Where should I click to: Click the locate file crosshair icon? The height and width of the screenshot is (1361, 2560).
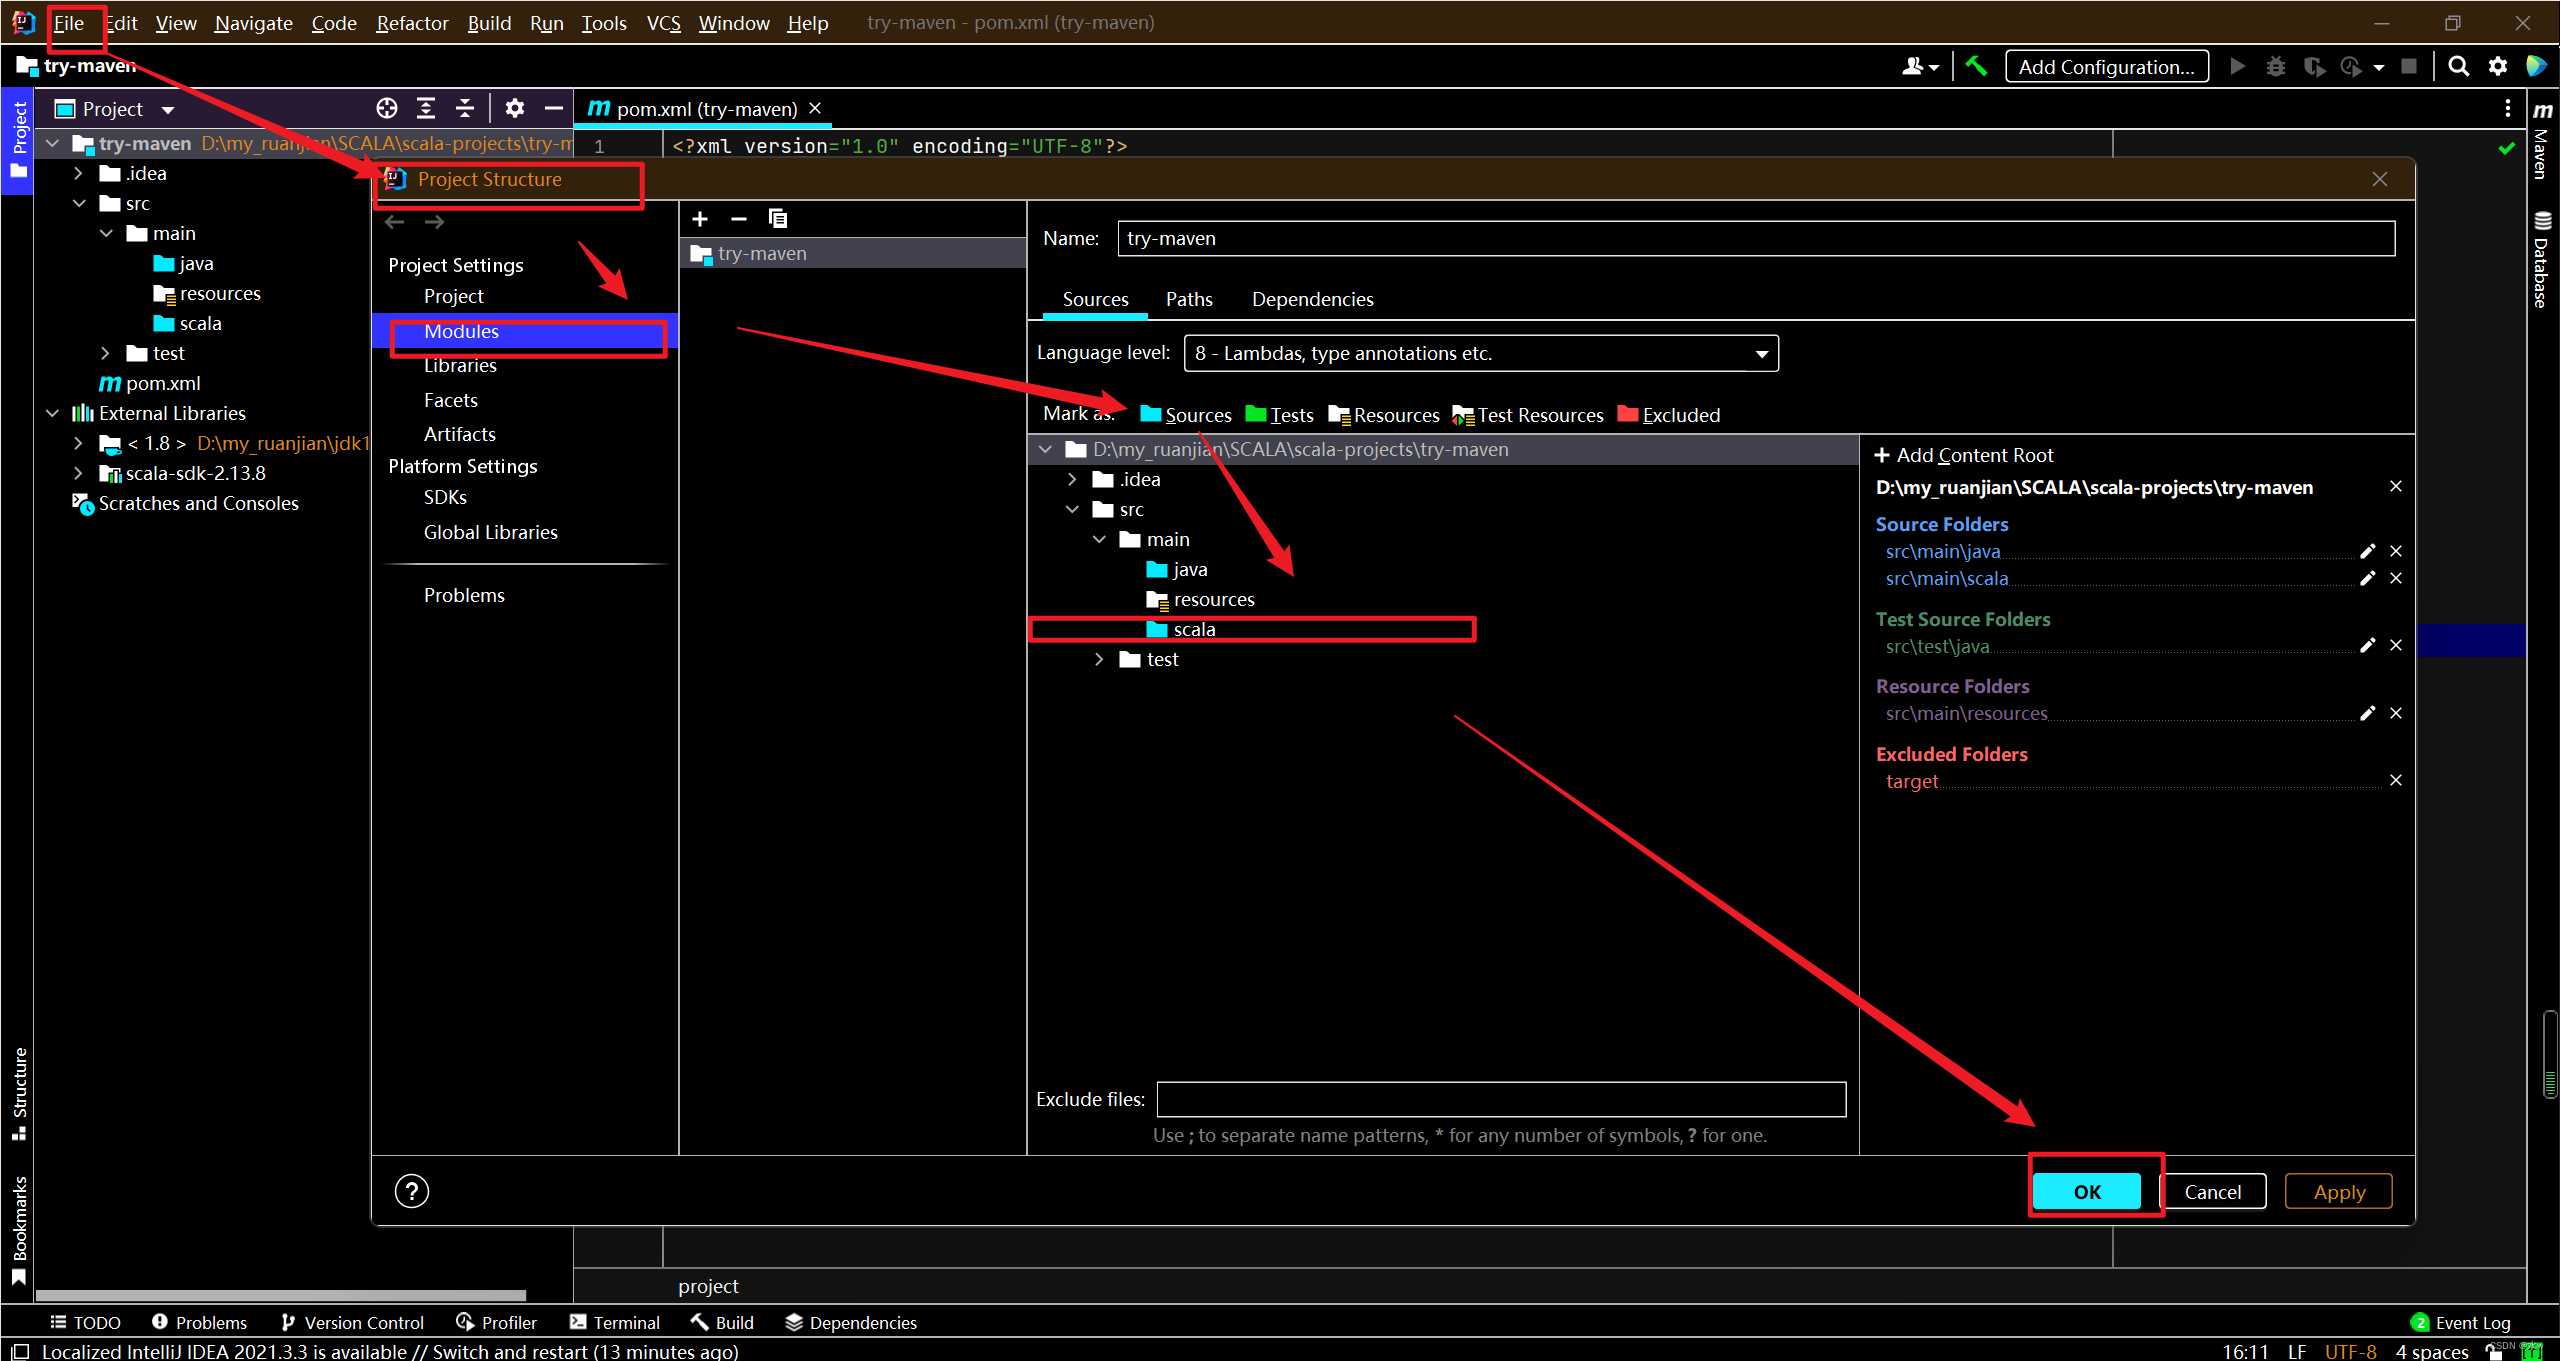pos(387,108)
